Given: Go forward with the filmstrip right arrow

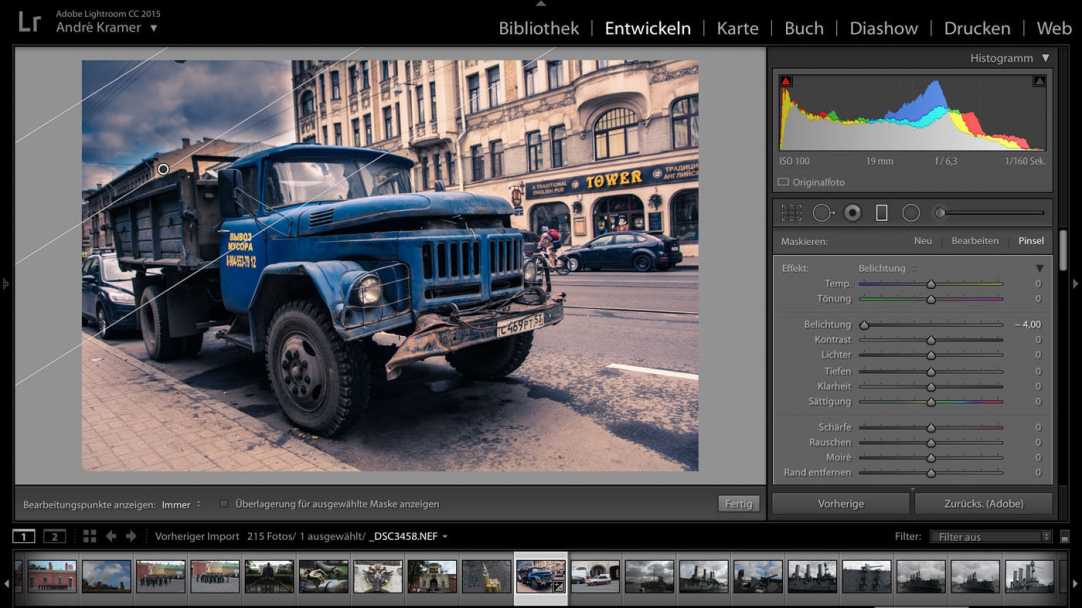Looking at the screenshot, I should click(131, 536).
